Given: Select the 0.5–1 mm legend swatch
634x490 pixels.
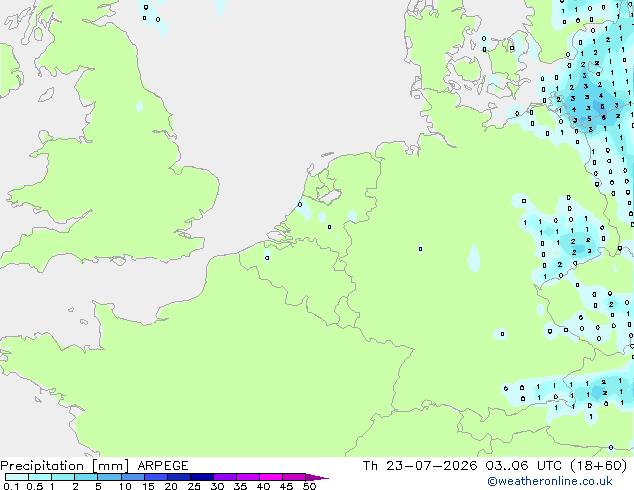Looking at the screenshot, I should click(40, 477).
